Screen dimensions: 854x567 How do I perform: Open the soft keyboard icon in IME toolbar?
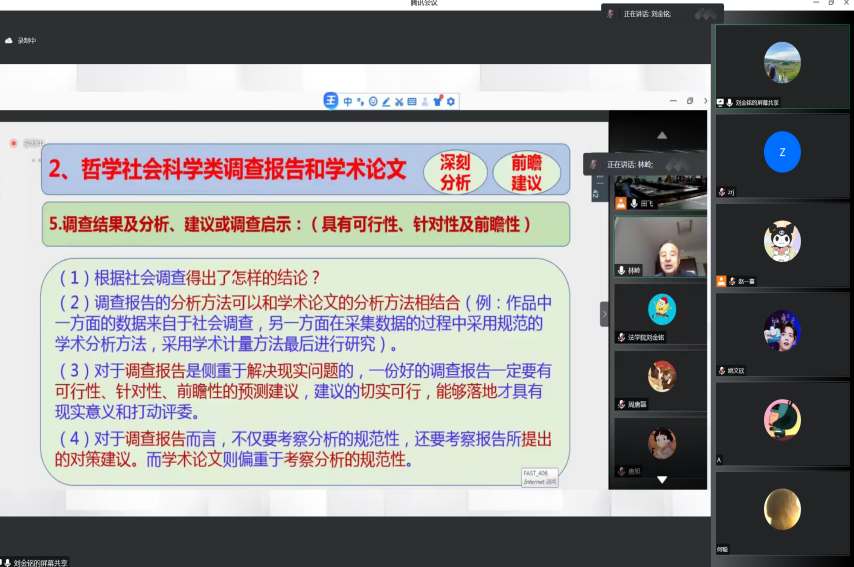click(x=412, y=101)
